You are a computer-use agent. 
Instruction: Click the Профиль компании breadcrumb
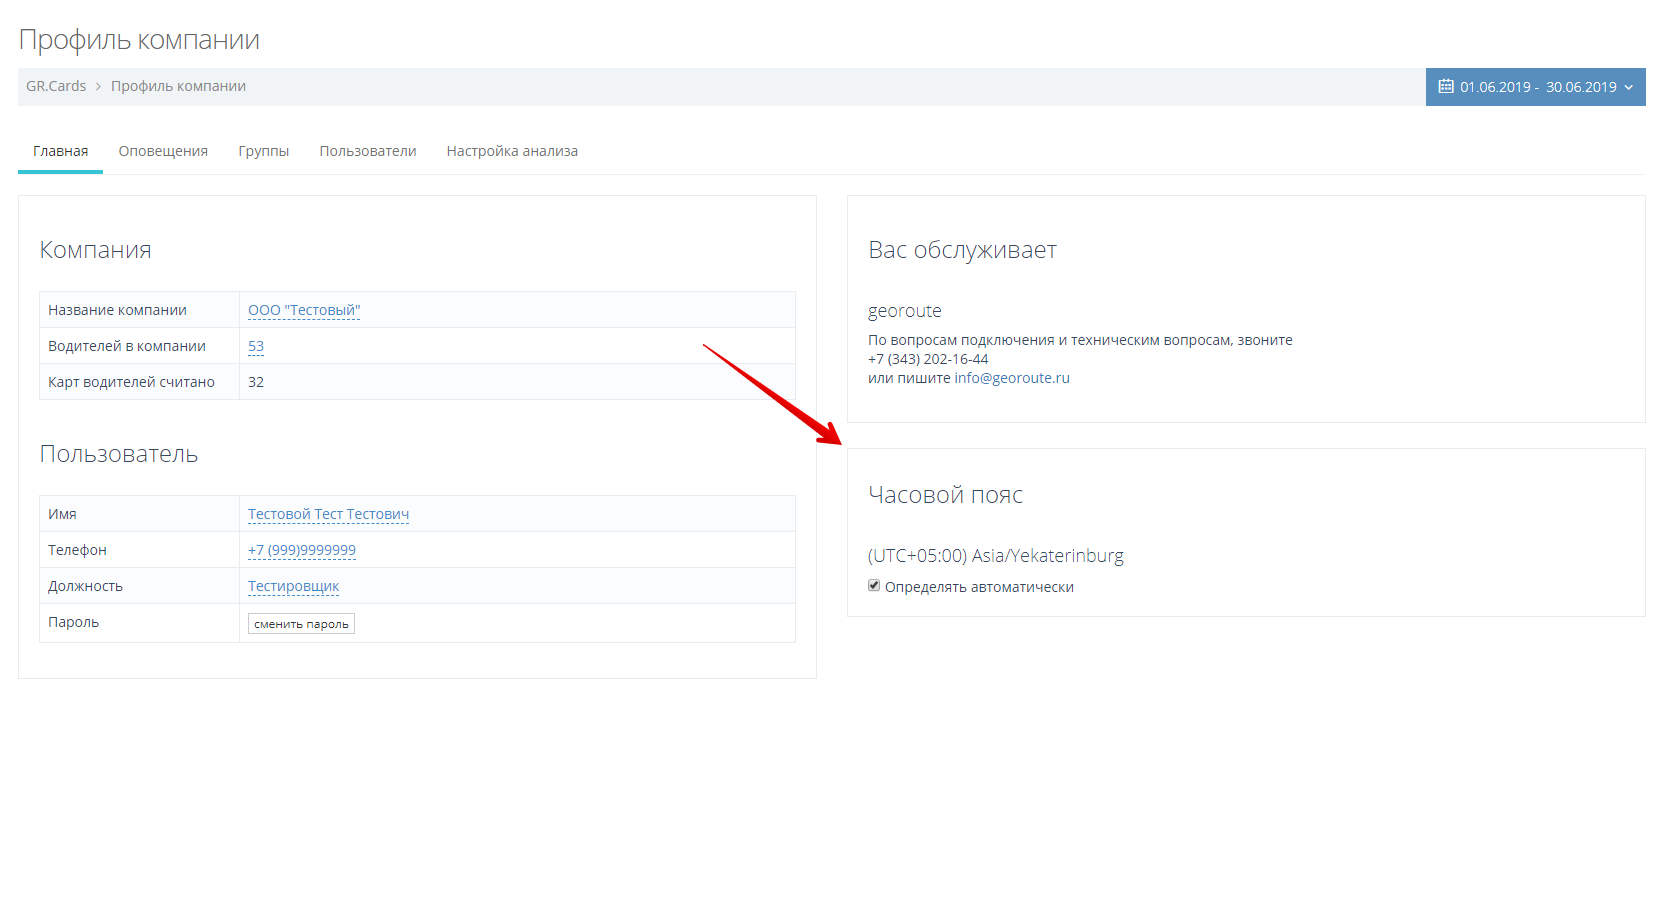tap(178, 86)
